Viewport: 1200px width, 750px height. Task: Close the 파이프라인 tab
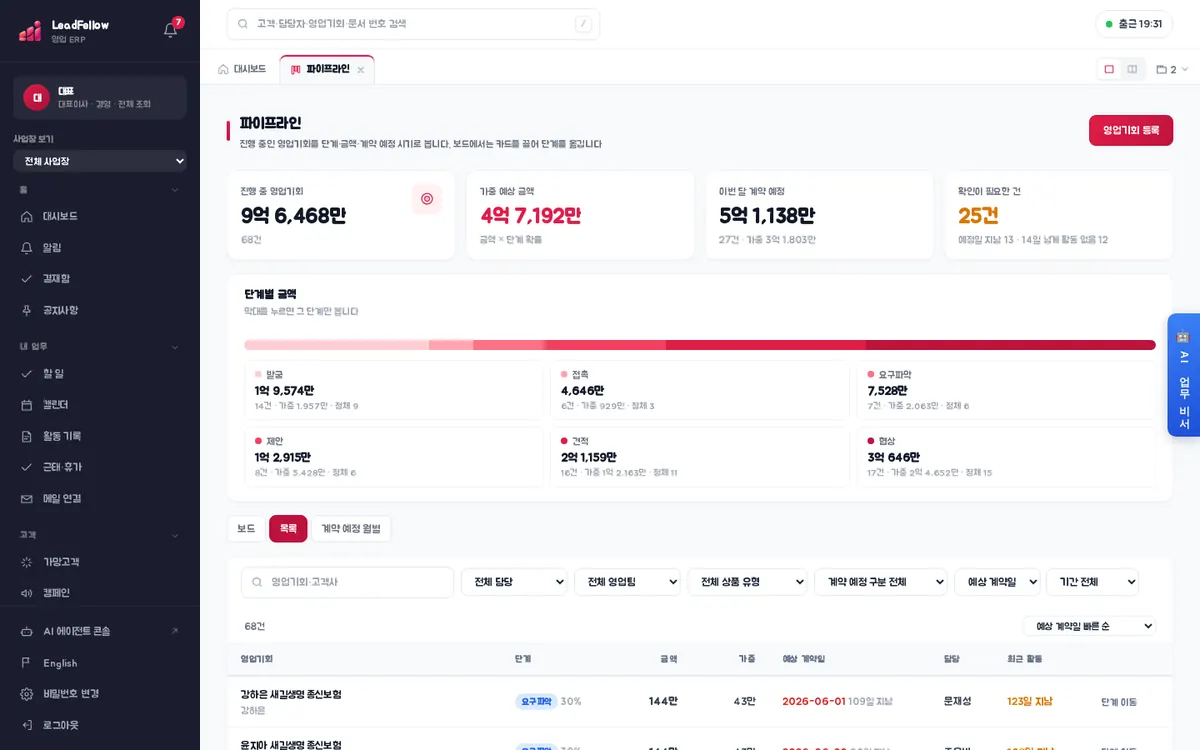(361, 70)
